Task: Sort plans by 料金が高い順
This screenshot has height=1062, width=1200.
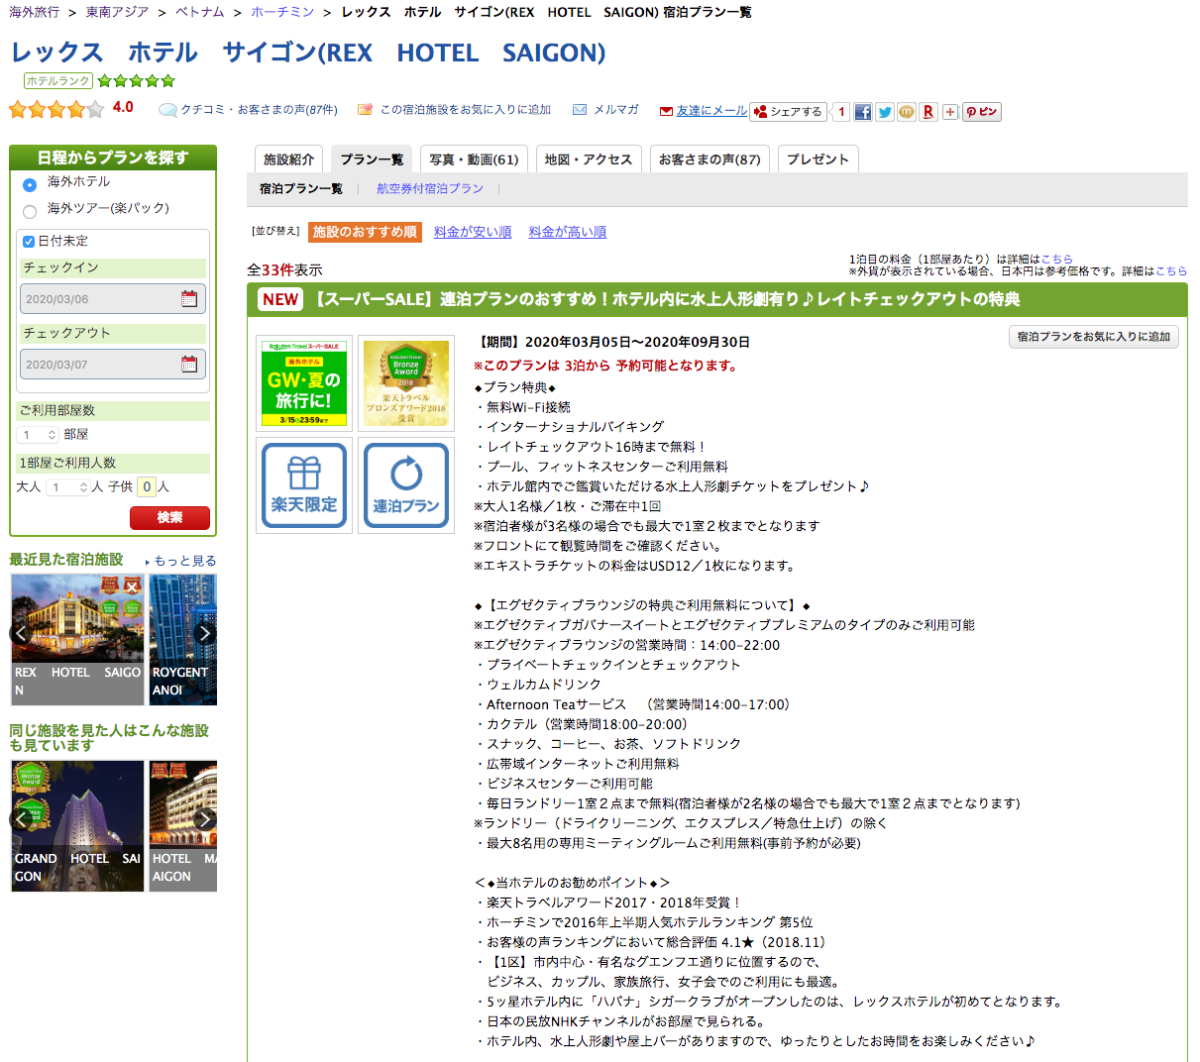Action: [x=568, y=232]
